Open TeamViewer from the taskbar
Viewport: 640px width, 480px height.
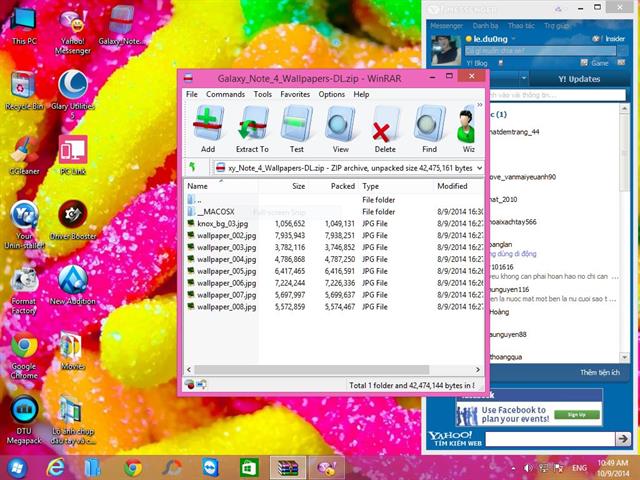211,468
